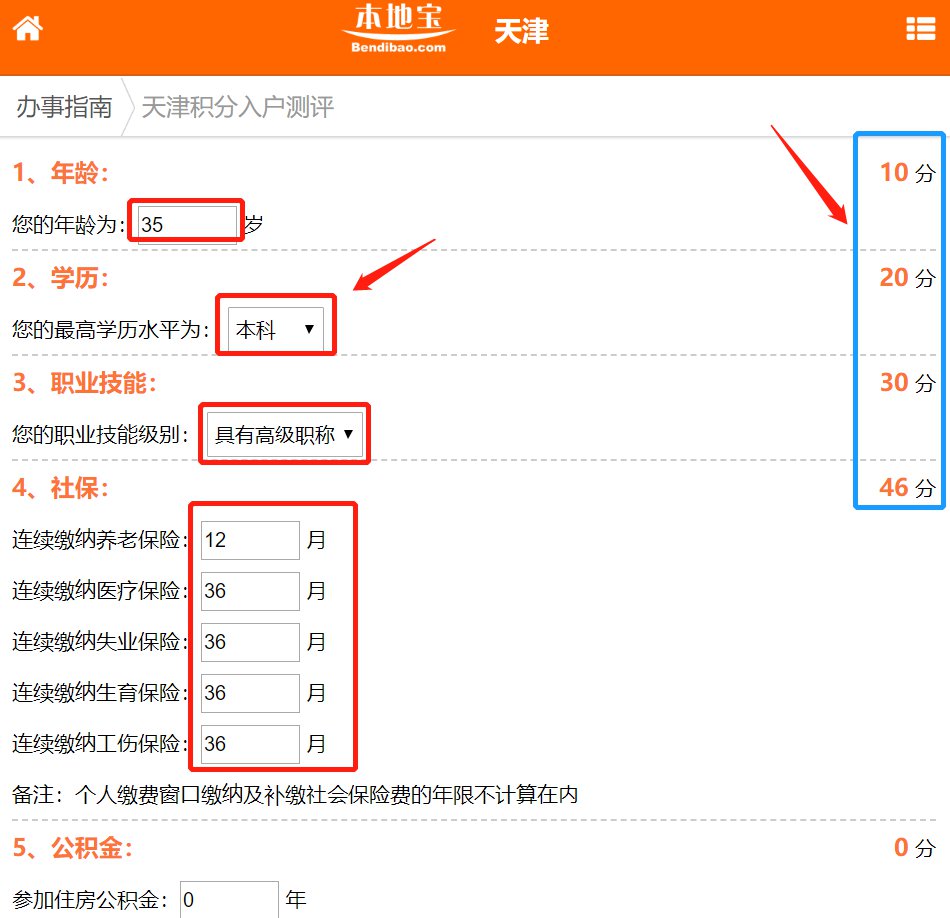The image size is (950, 918).
Task: Open the 最高学历水平 dropdown
Action: [x=276, y=329]
